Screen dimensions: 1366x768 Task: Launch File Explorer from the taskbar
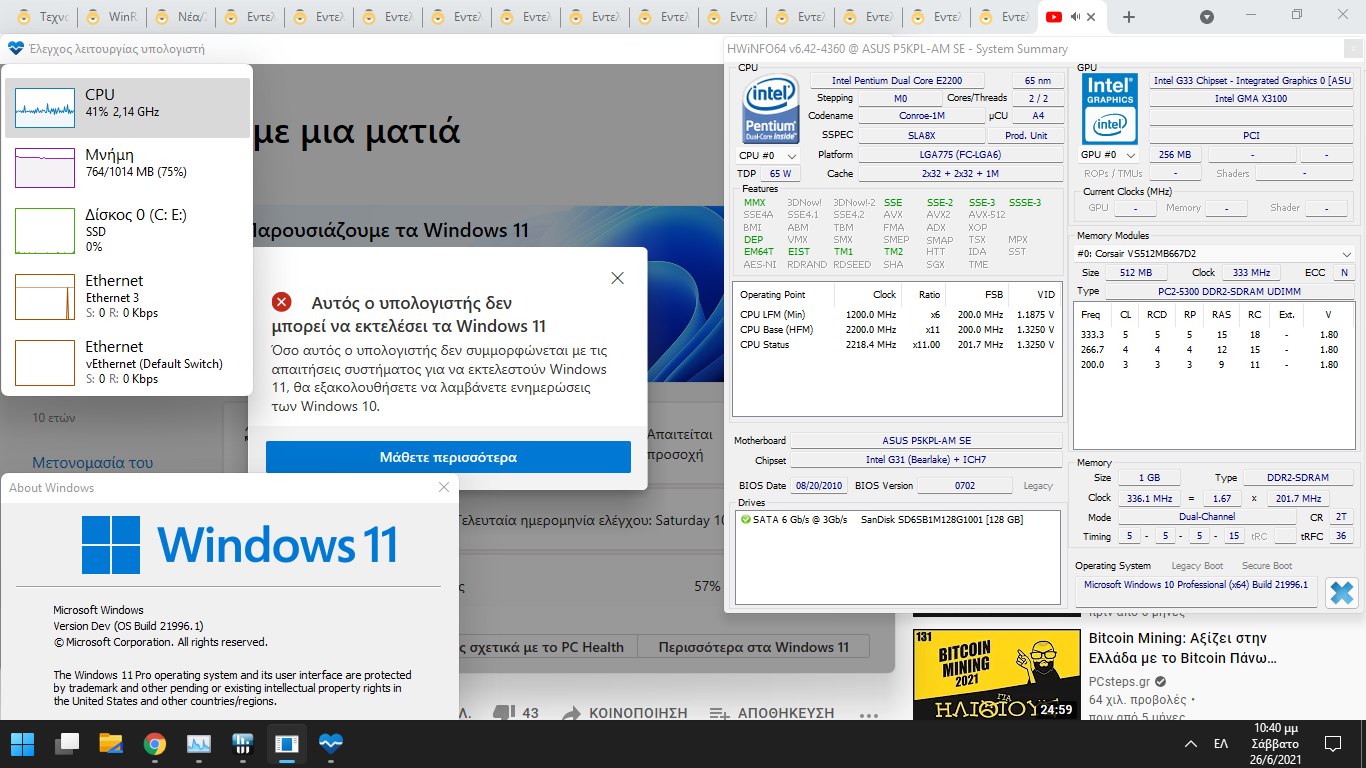pyautogui.click(x=111, y=744)
